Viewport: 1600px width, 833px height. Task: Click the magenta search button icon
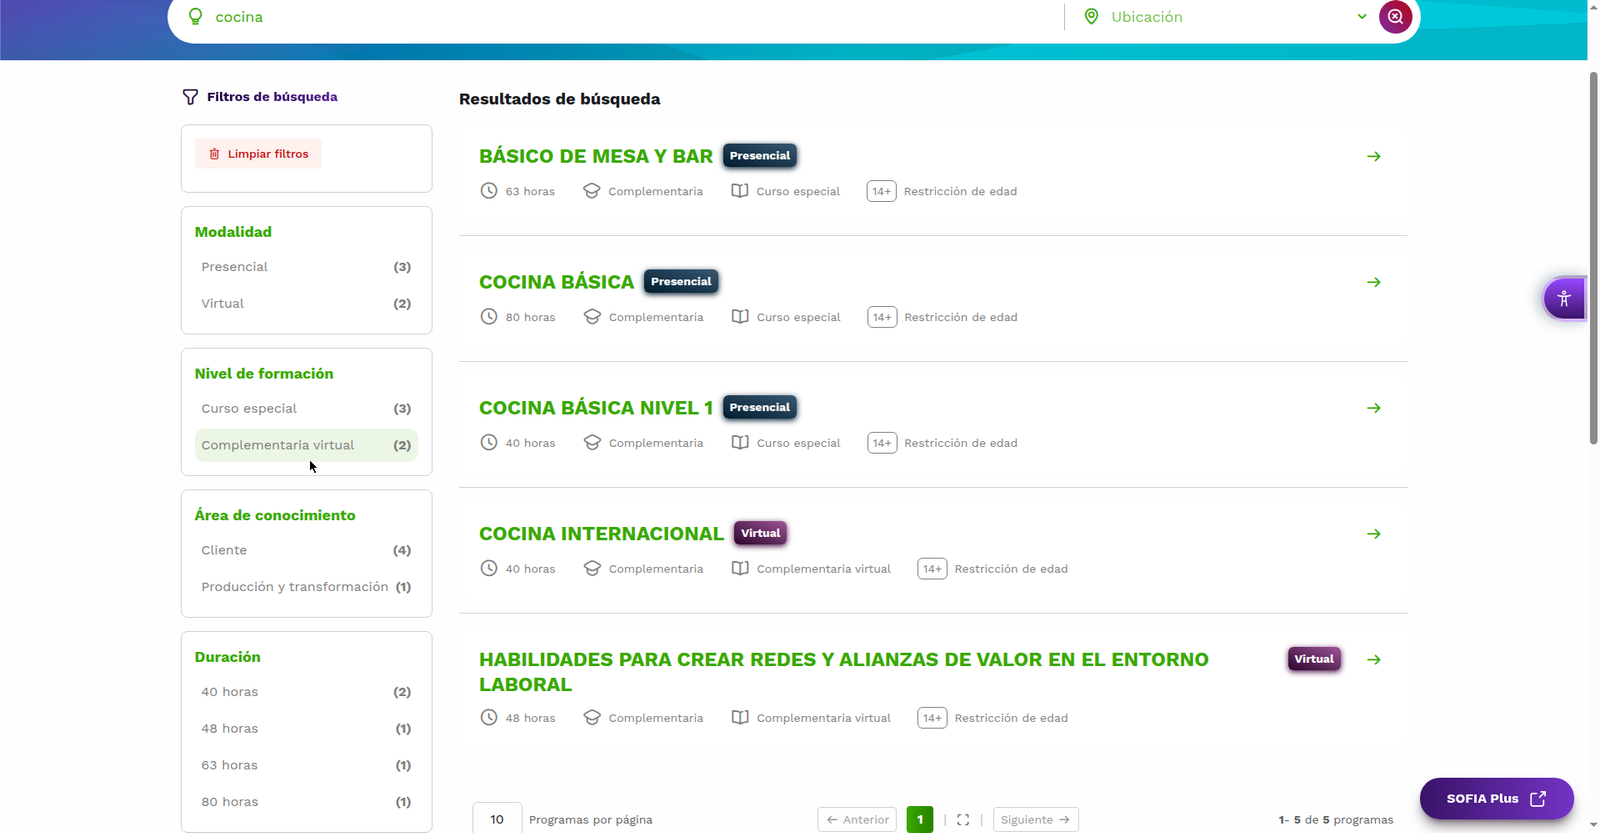pos(1395,17)
